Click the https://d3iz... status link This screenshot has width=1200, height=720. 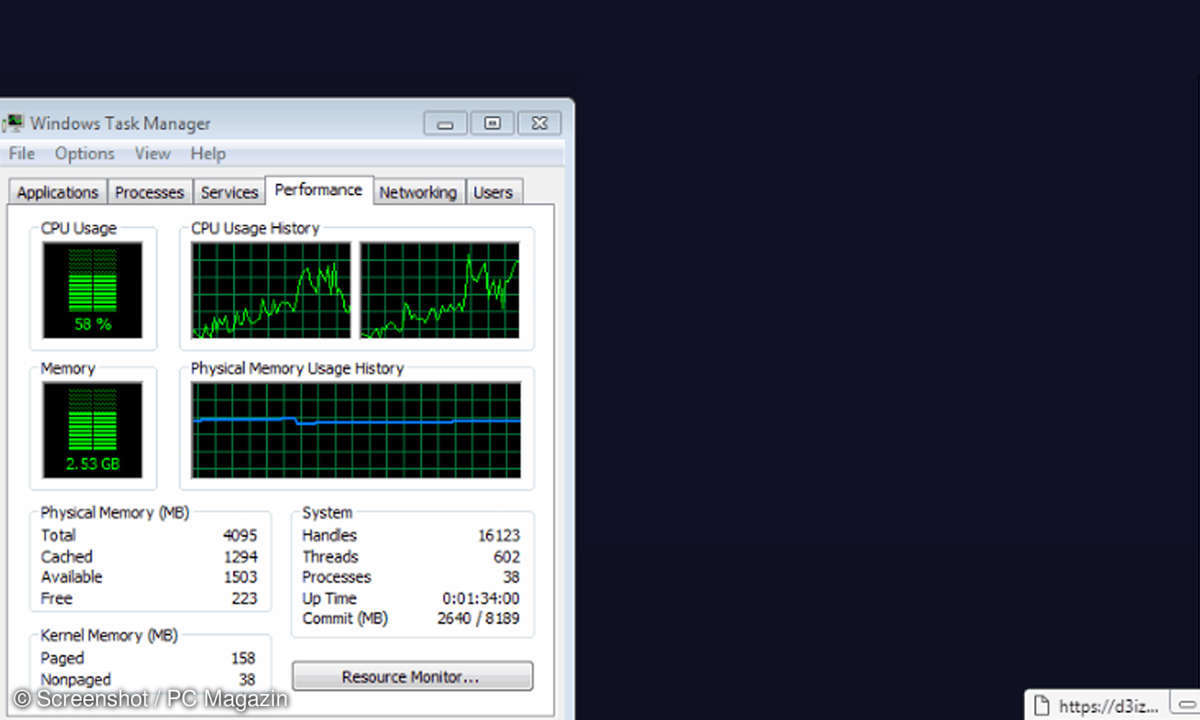coord(1108,706)
